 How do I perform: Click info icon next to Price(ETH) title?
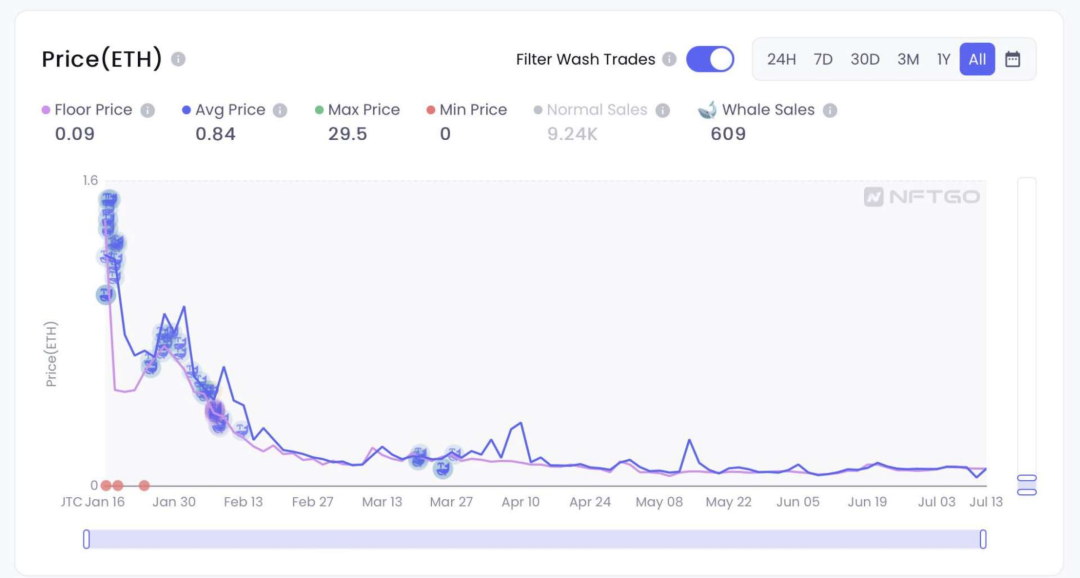pyautogui.click(x=178, y=59)
